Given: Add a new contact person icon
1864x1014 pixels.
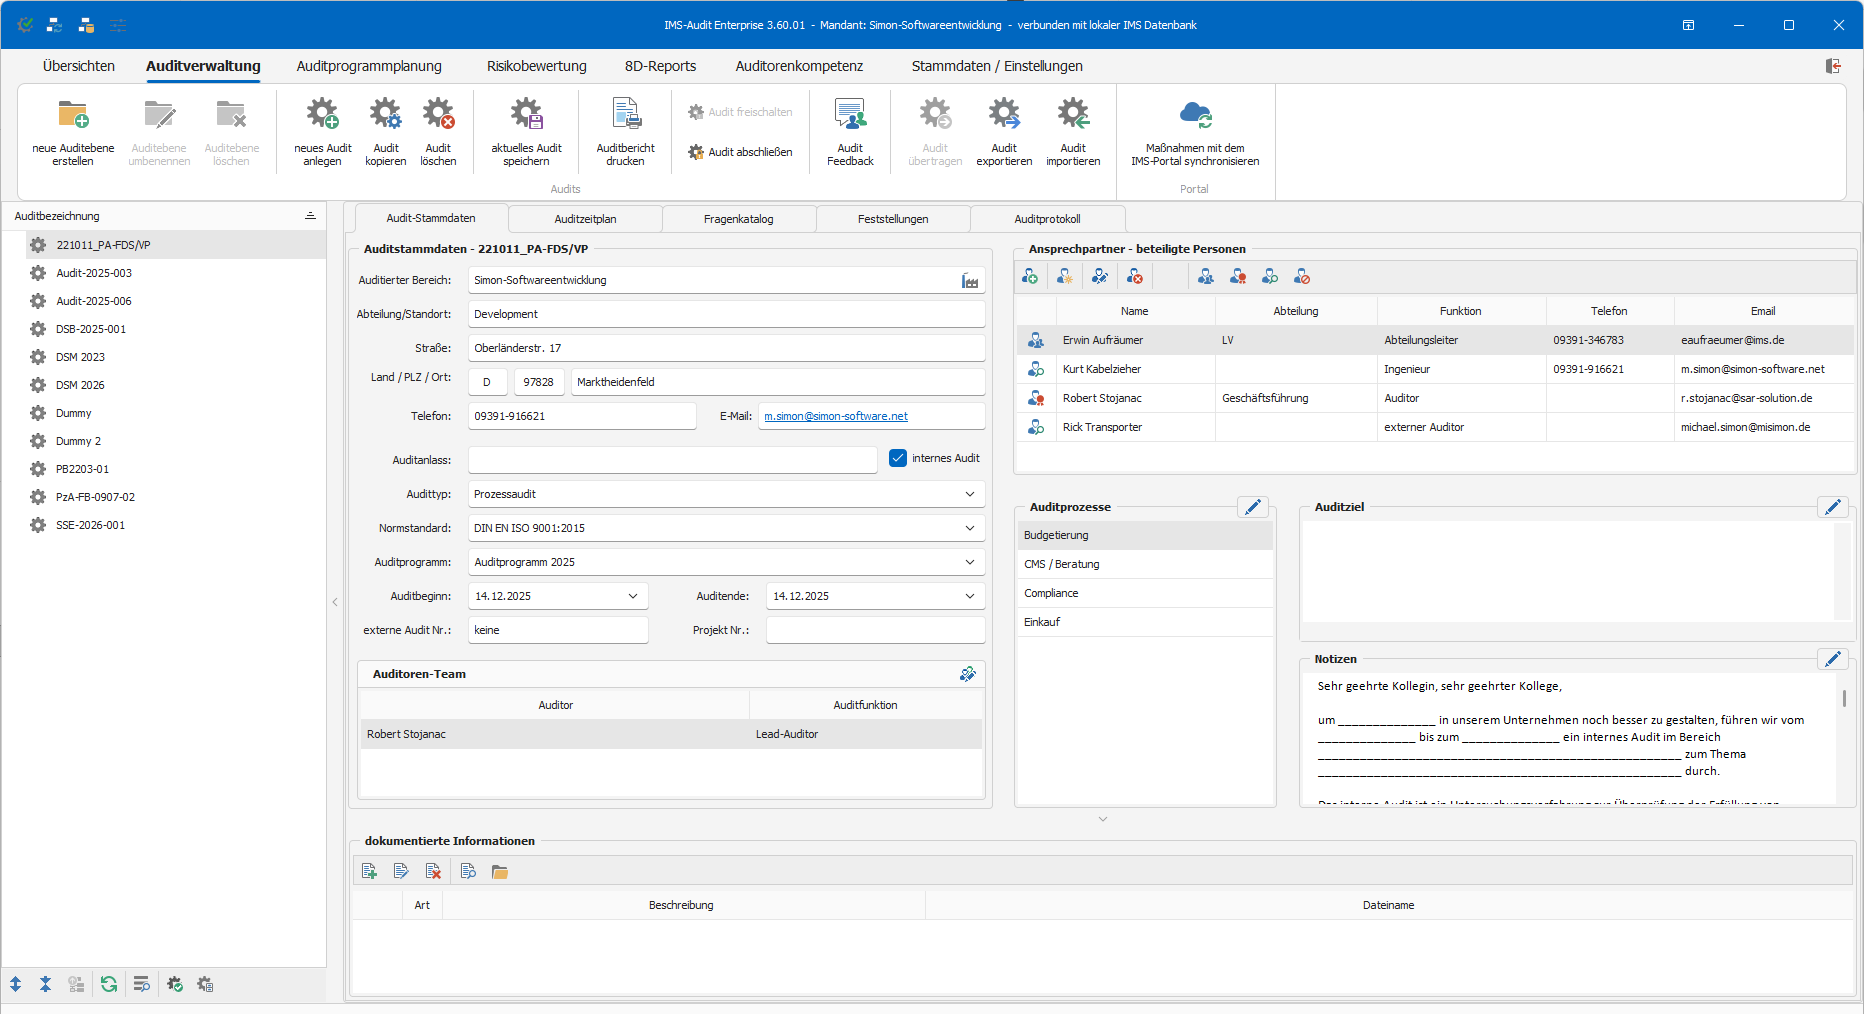Looking at the screenshot, I should tap(1030, 277).
